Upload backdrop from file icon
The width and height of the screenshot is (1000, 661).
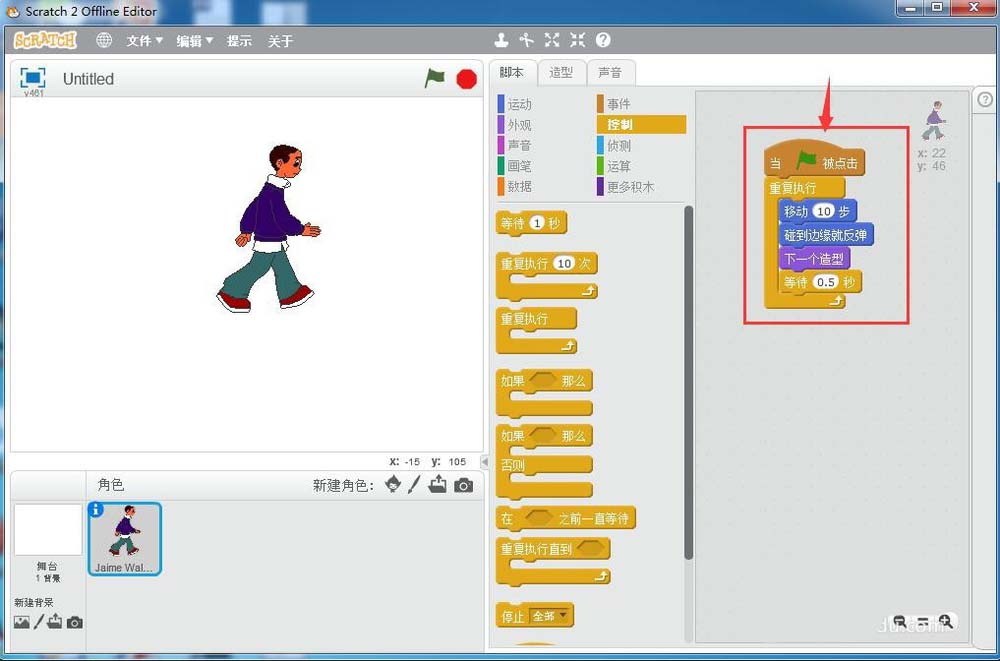pos(55,621)
